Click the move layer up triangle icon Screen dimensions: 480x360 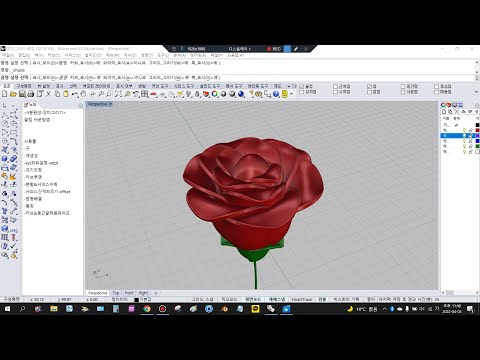click(463, 112)
